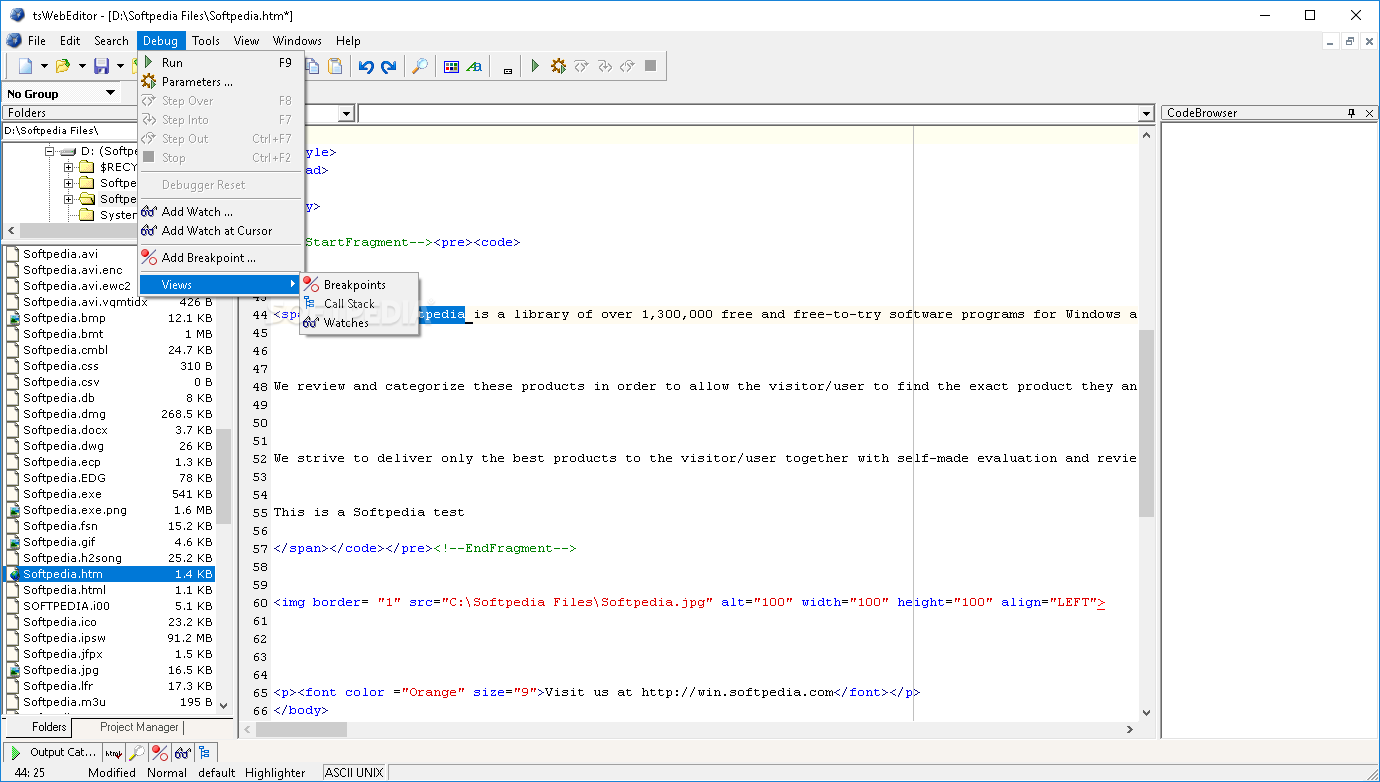Expand the $RECY folder tree node
Image resolution: width=1380 pixels, height=782 pixels.
pyautogui.click(x=69, y=167)
